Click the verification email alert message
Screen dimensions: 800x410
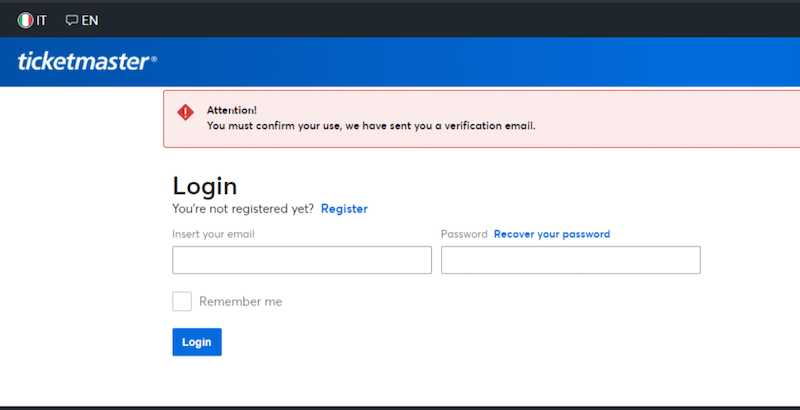[x=371, y=126]
